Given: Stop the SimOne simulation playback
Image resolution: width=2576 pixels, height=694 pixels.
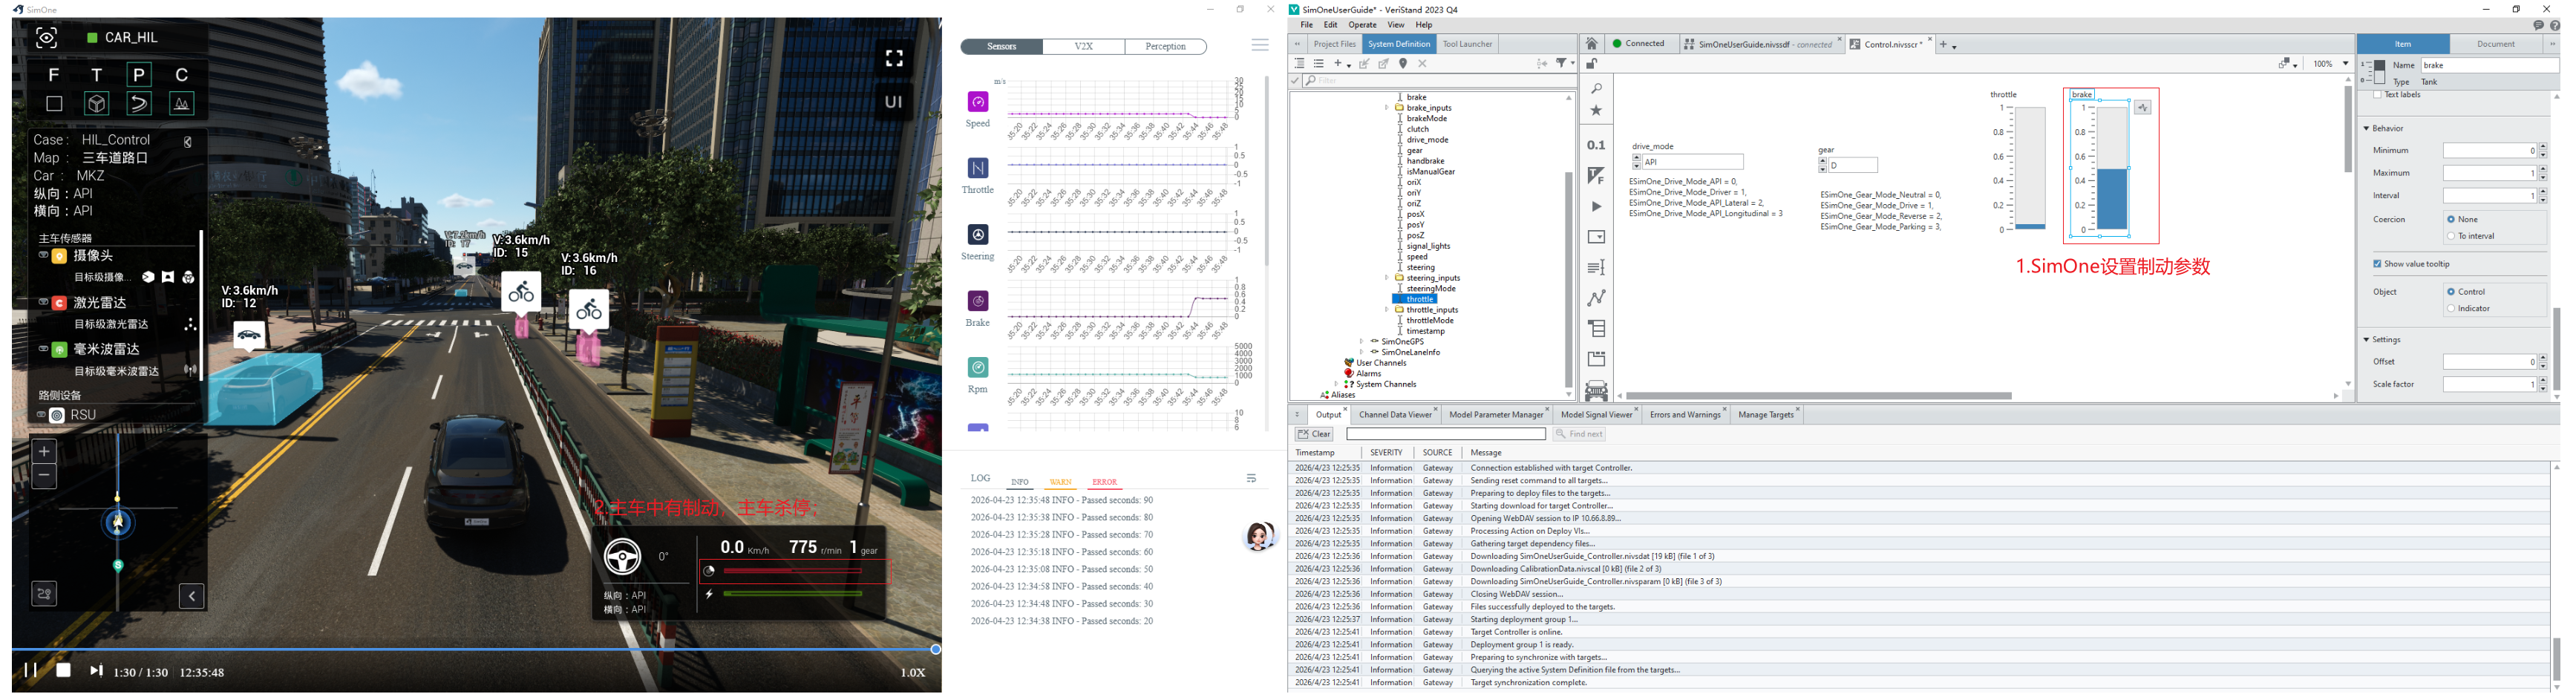Looking at the screenshot, I should coord(63,670).
